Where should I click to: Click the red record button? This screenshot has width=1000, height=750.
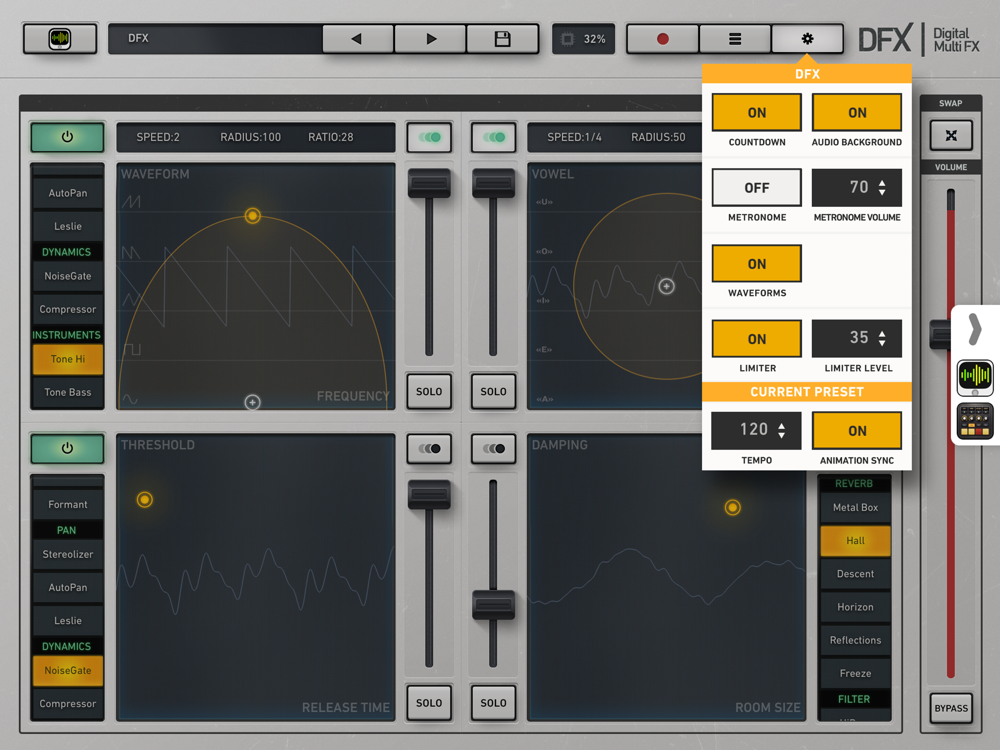(x=662, y=39)
